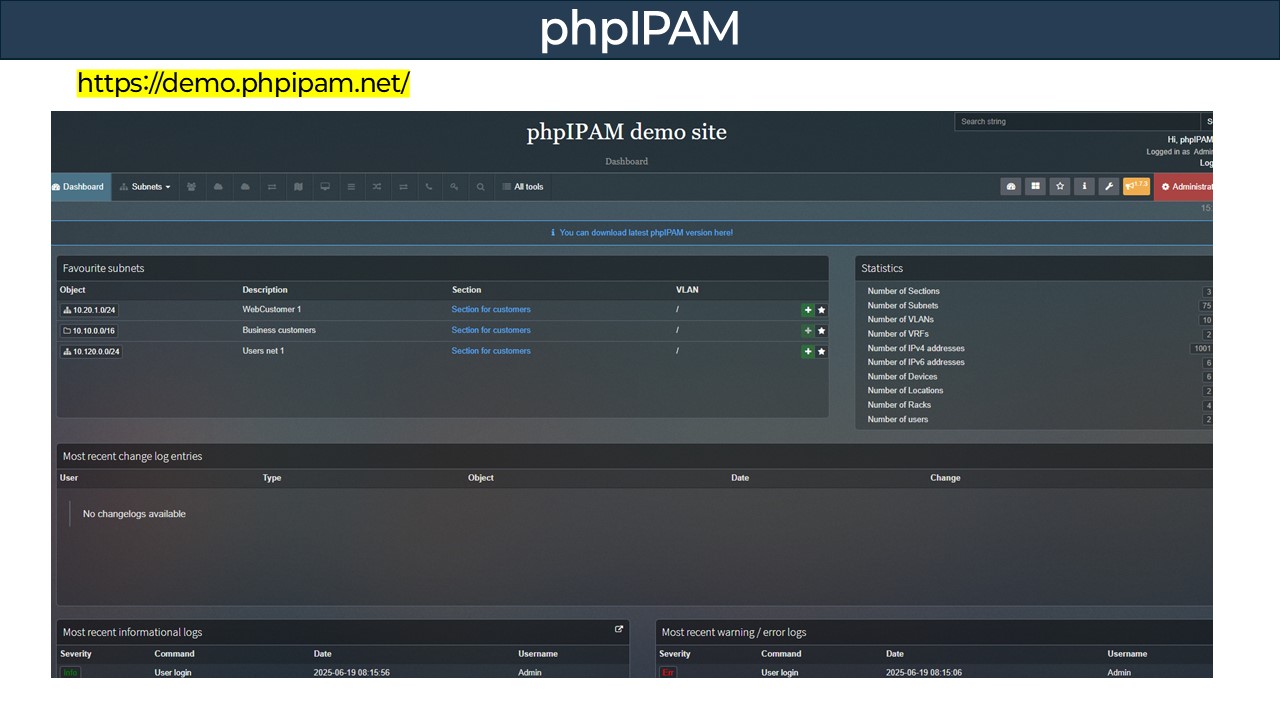Open folder 10.10.0.0/16

click(90, 331)
